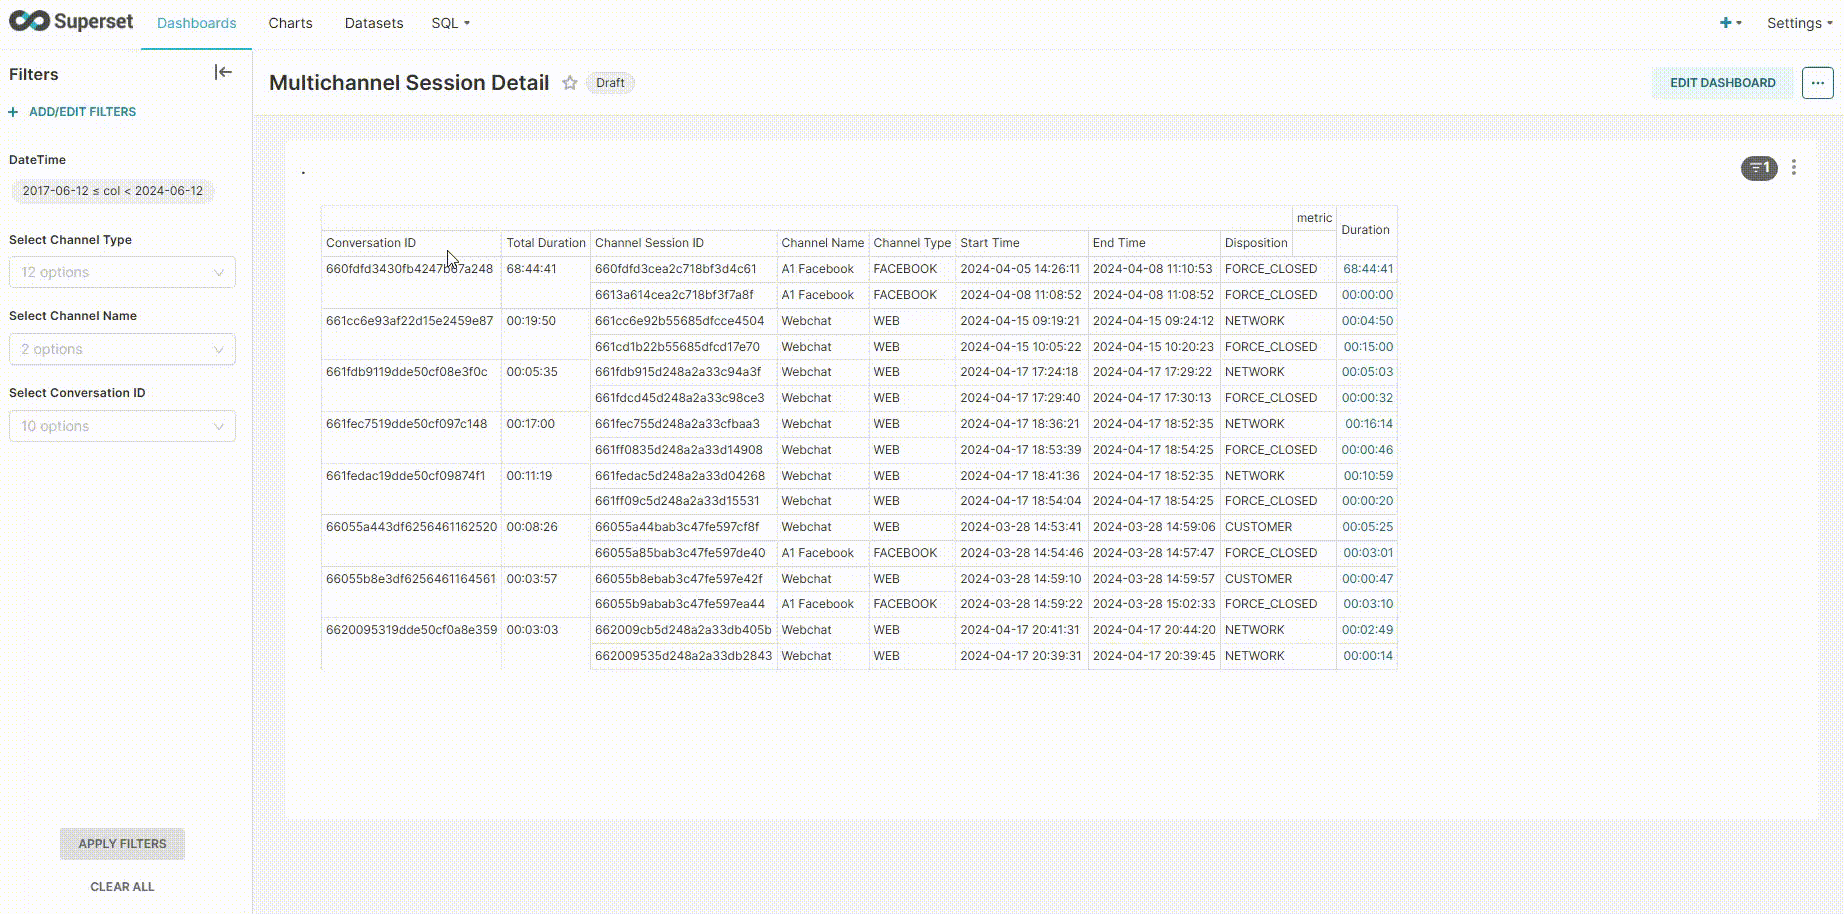Open the Select Channel Name dropdown
The width and height of the screenshot is (1844, 914).
click(x=122, y=349)
